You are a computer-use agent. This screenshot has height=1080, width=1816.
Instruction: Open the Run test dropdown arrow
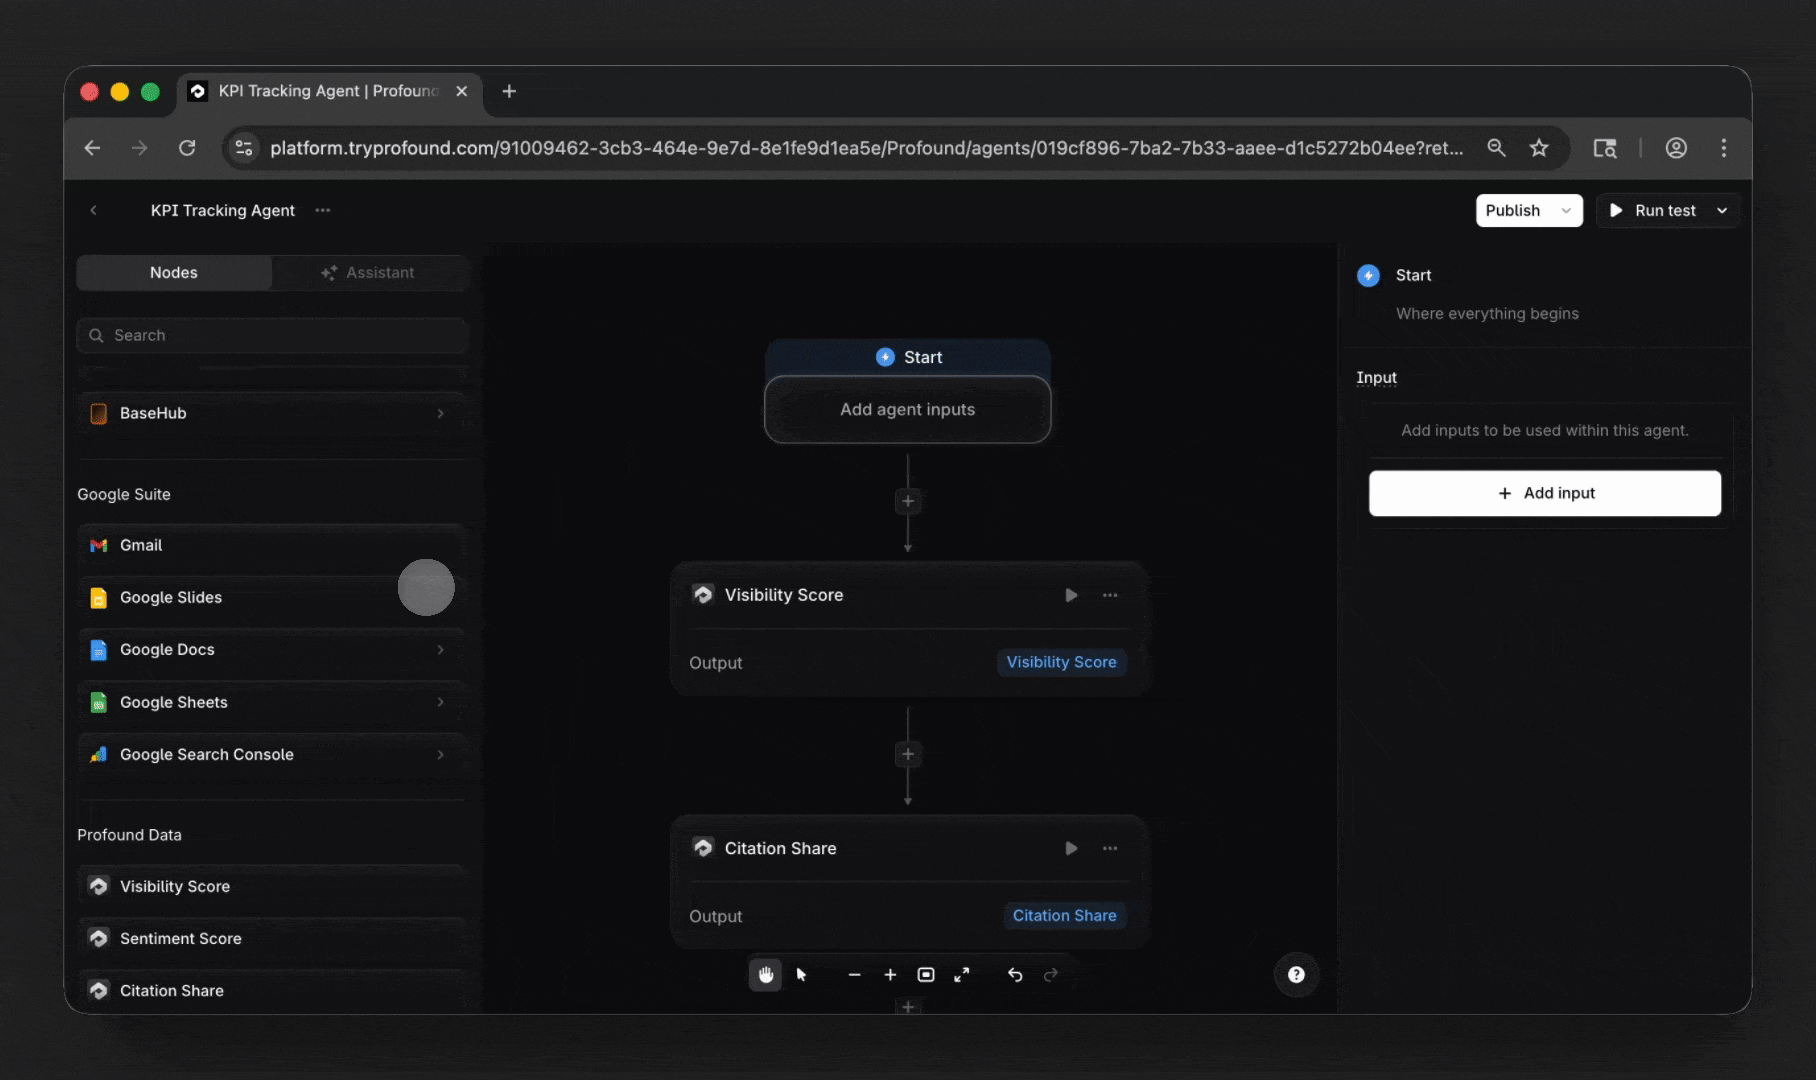[1722, 210]
